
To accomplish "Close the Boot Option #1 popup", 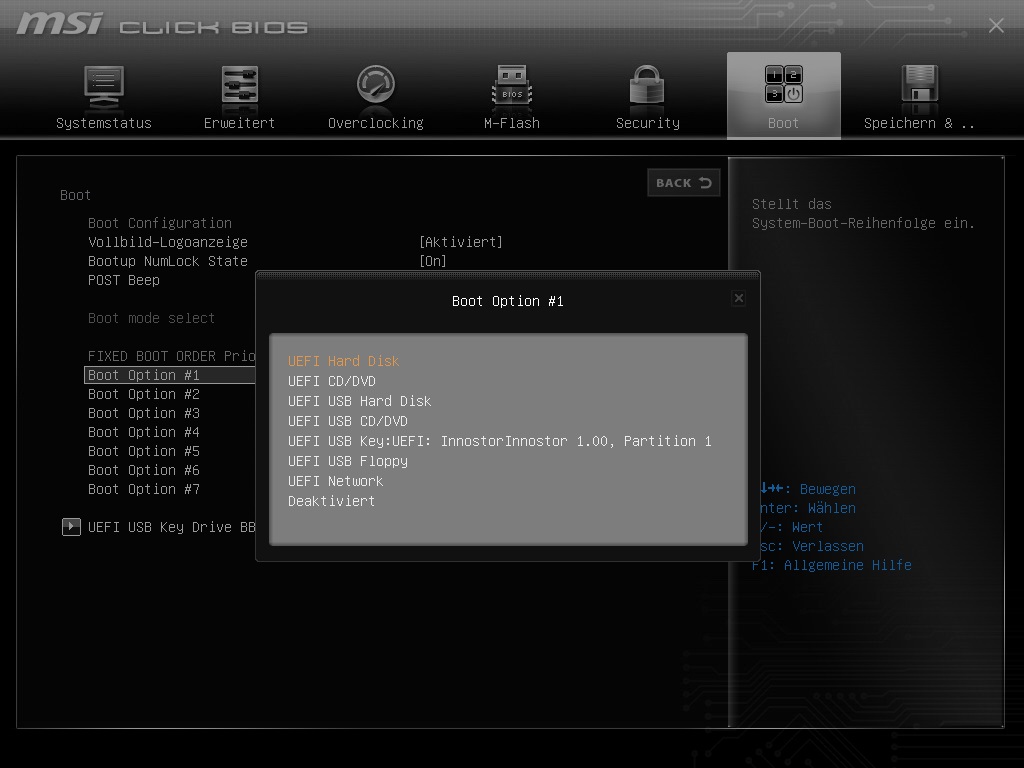I will [x=739, y=298].
